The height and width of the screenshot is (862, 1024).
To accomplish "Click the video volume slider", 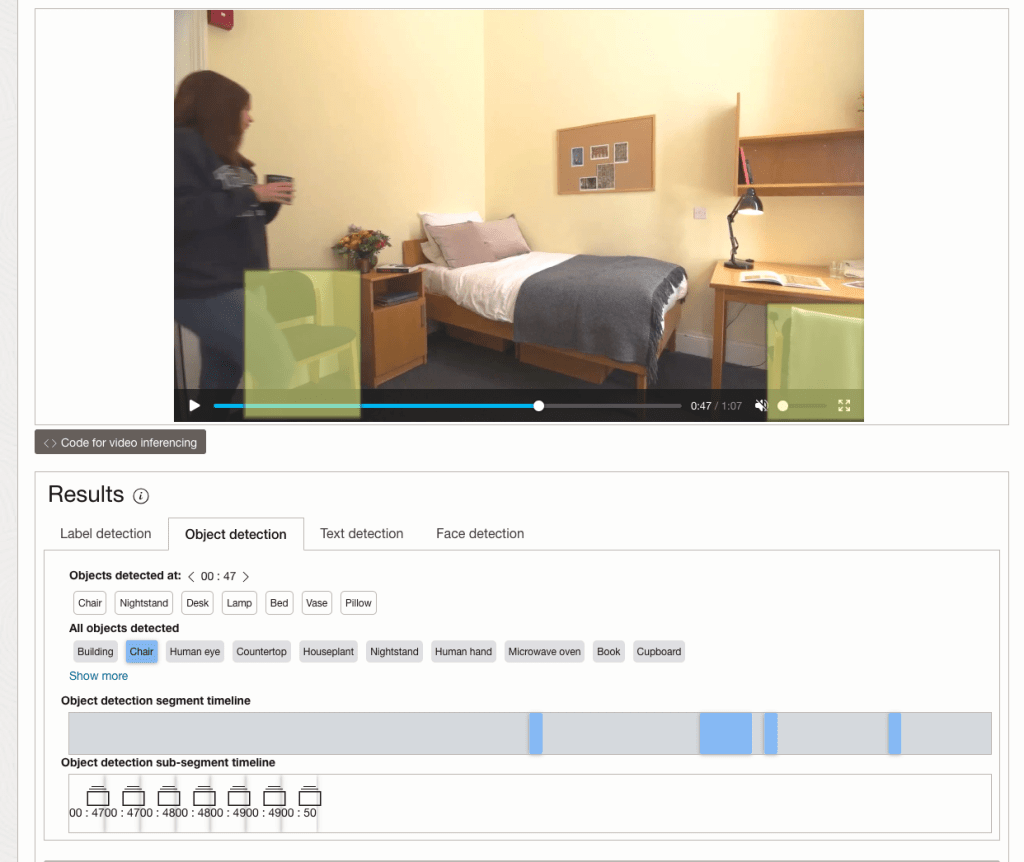I will [803, 406].
